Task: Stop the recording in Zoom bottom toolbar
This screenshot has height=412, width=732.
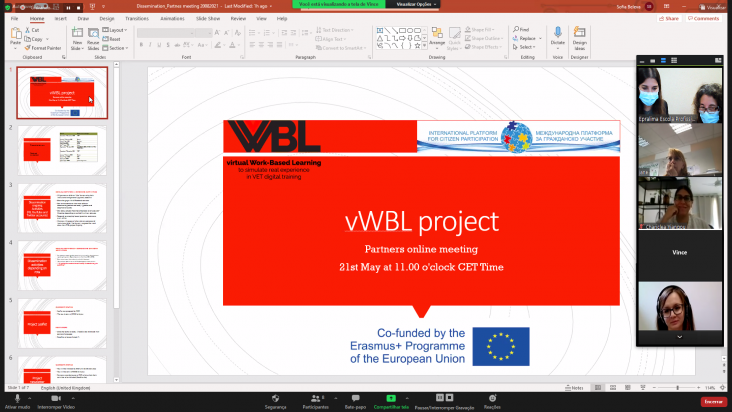Action: point(450,398)
